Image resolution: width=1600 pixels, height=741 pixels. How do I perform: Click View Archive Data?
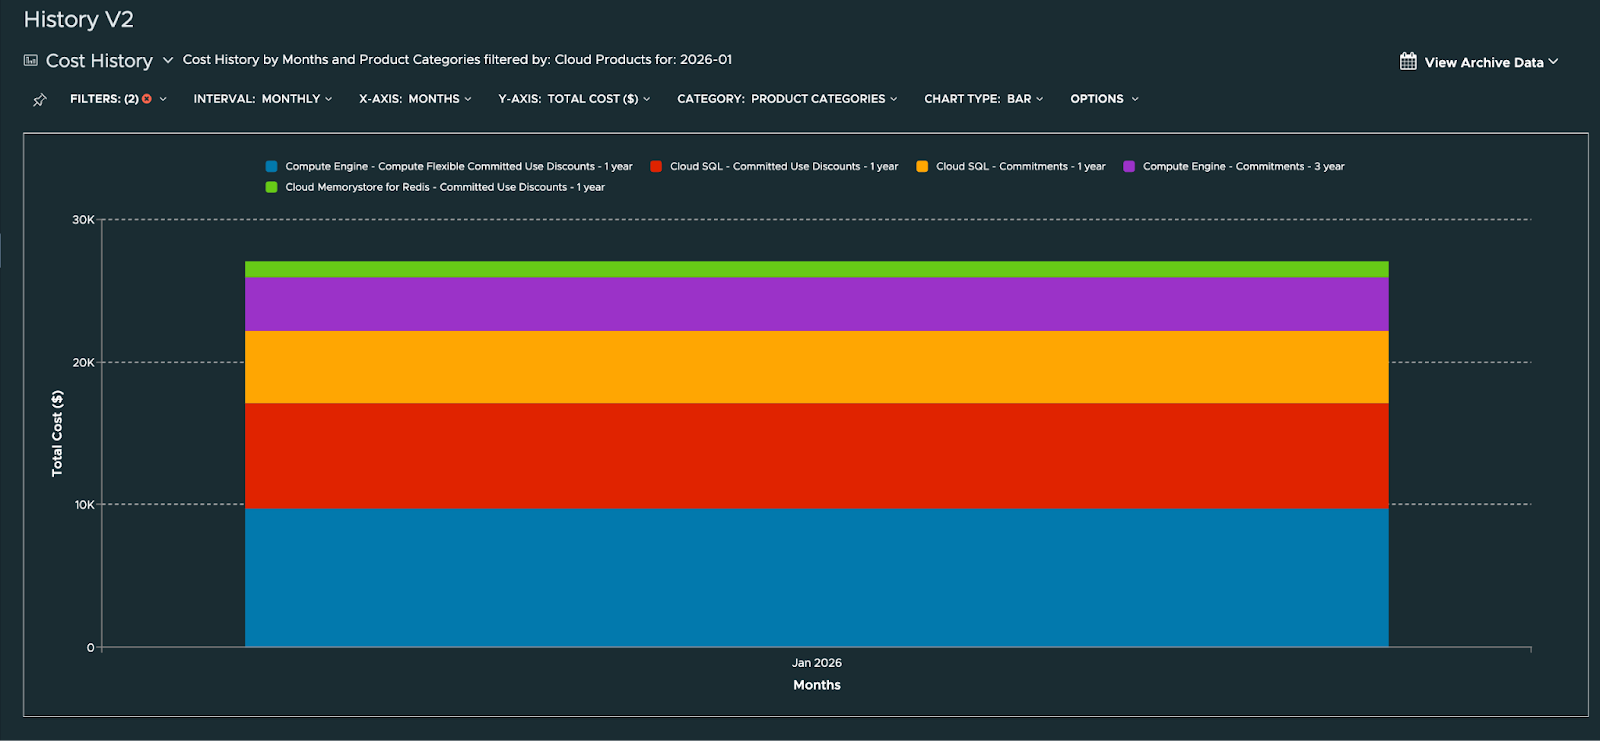click(x=1484, y=62)
